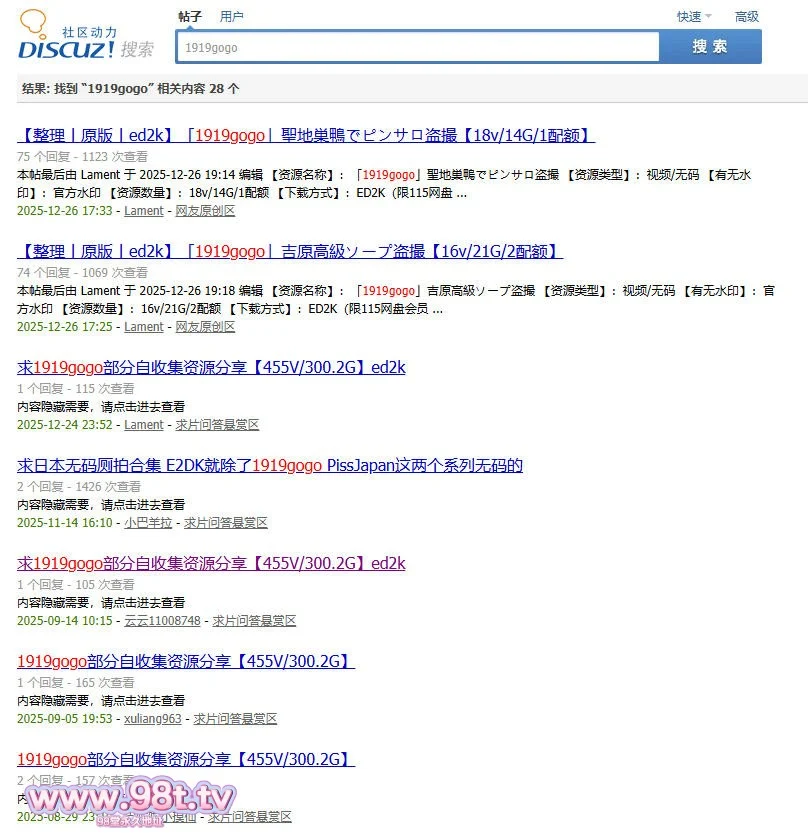Open the red result title dated 2025-09-05
The width and height of the screenshot is (808, 836).
(x=186, y=661)
